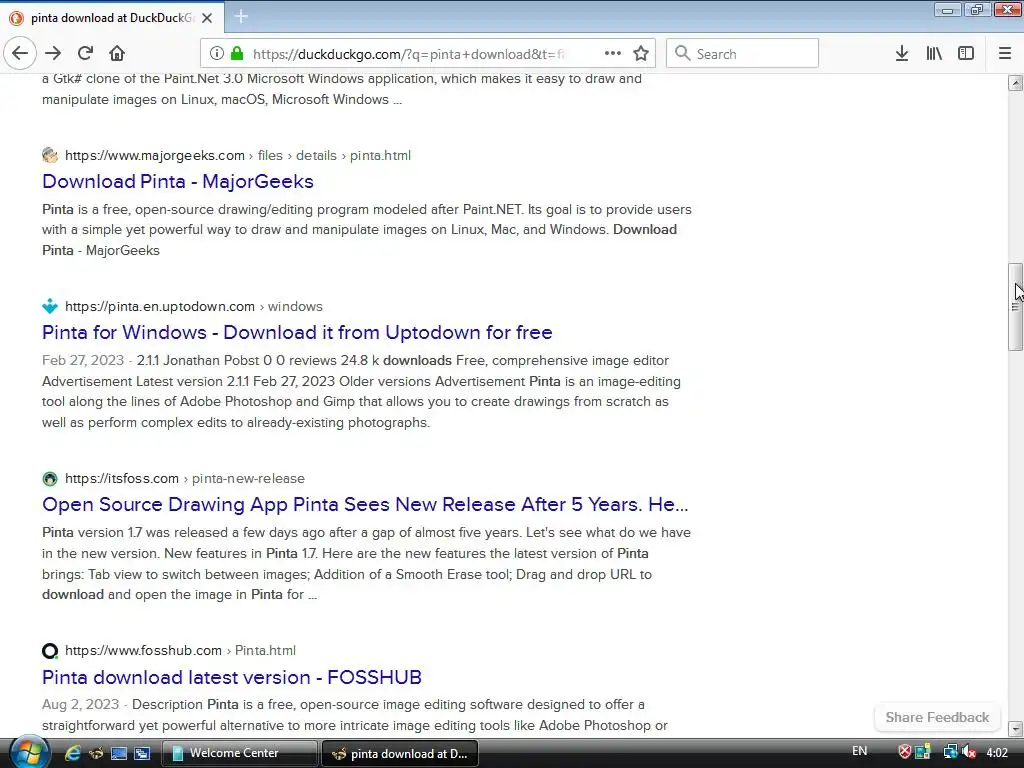
Task: Open the Downloads panel arrow
Action: pos(902,54)
